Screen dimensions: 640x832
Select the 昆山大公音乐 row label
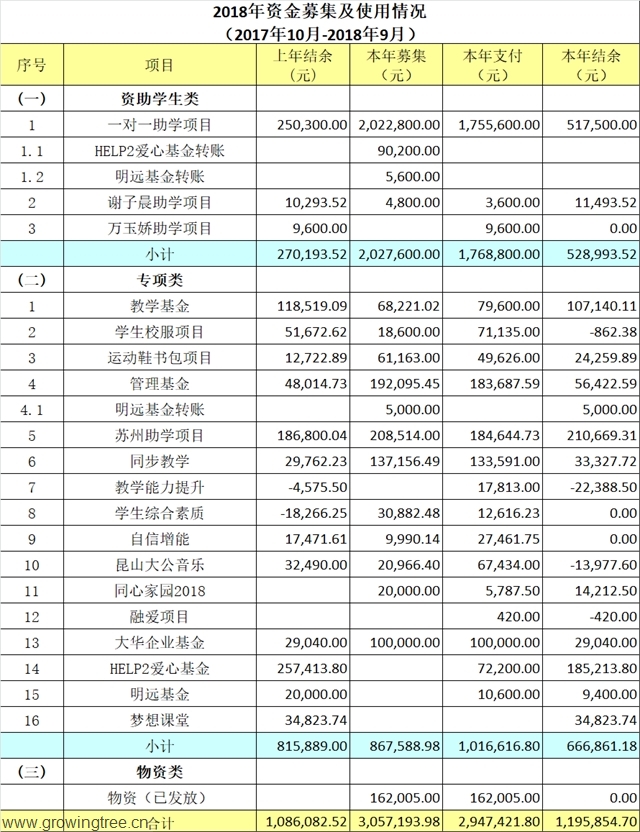[x=159, y=564]
